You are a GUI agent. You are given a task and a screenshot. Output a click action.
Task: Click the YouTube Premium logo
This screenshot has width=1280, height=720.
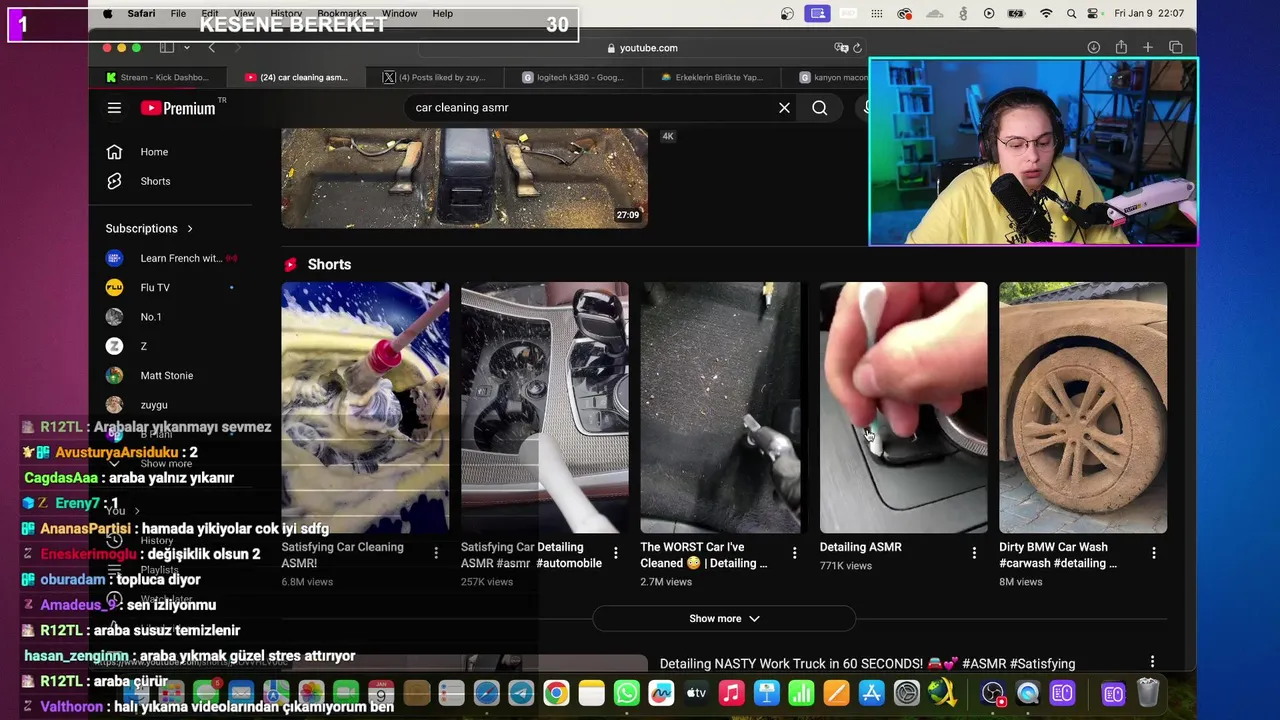point(178,108)
